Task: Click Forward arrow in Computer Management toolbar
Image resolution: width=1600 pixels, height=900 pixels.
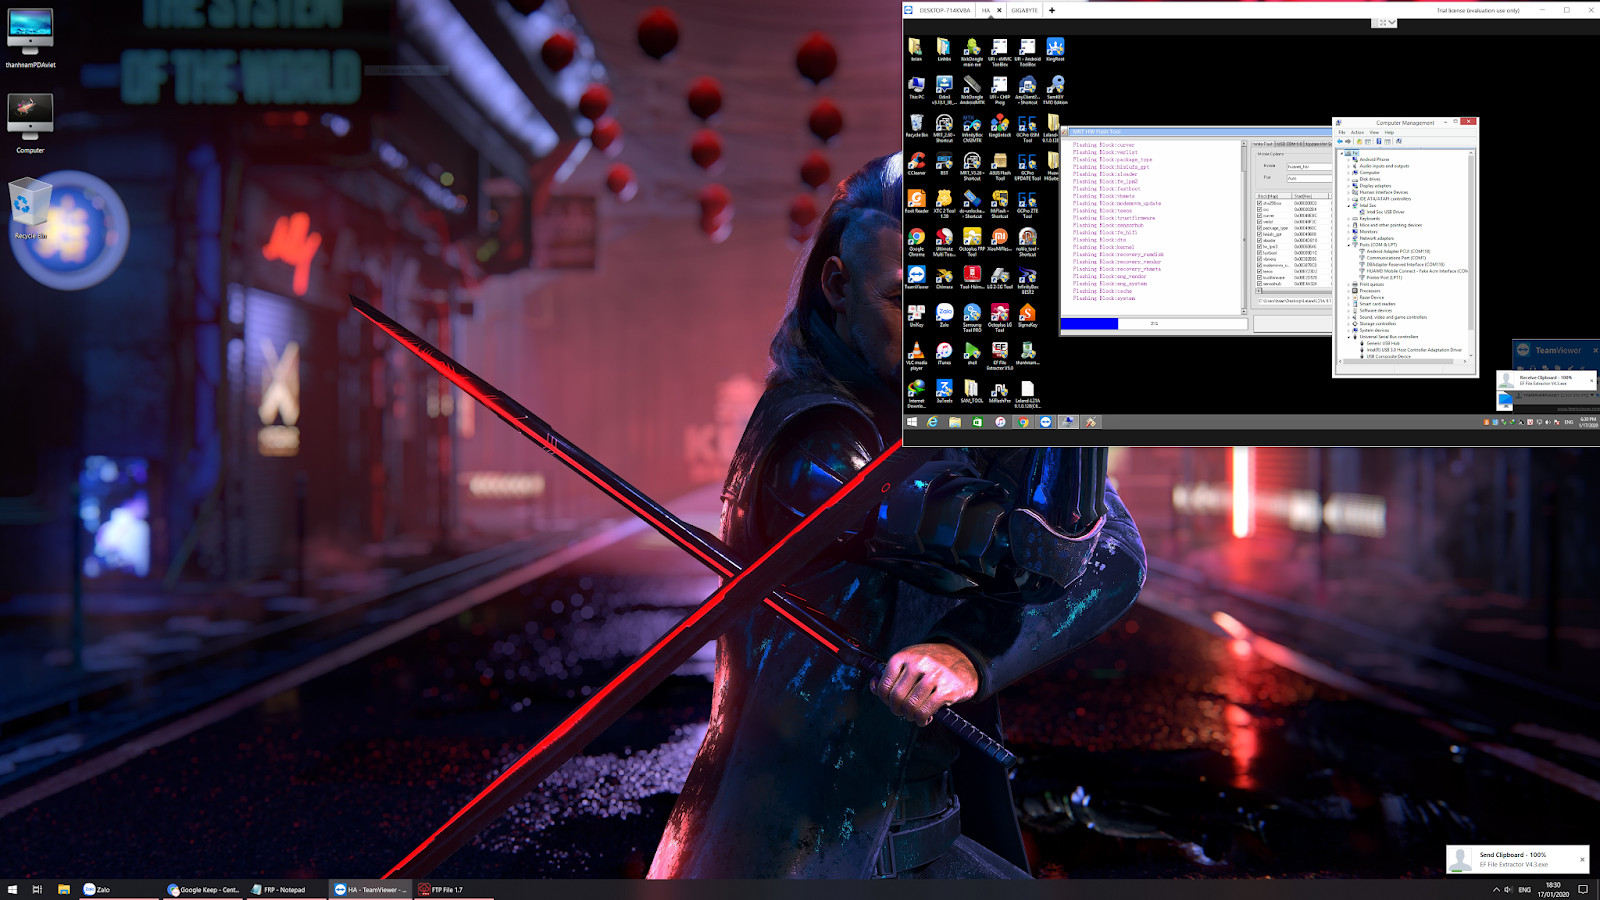Action: tap(1348, 141)
